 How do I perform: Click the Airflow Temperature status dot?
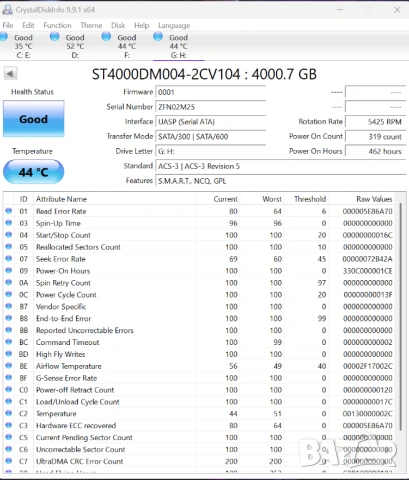click(x=9, y=366)
